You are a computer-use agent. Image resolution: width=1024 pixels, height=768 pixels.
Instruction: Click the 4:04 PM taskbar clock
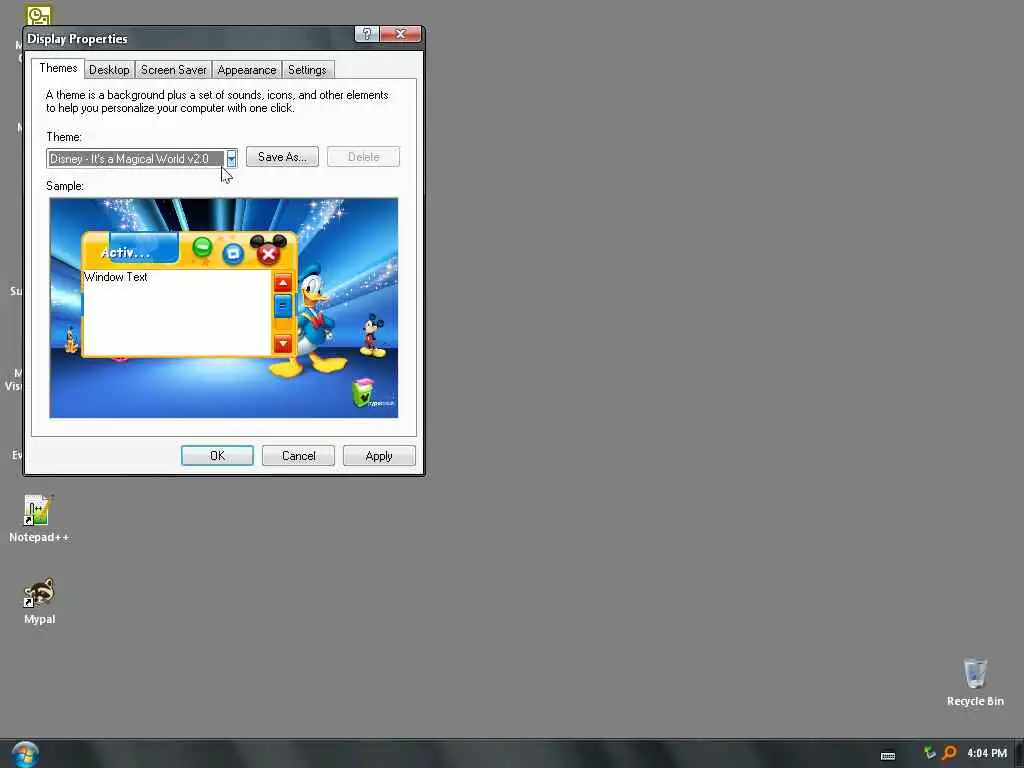click(x=987, y=753)
